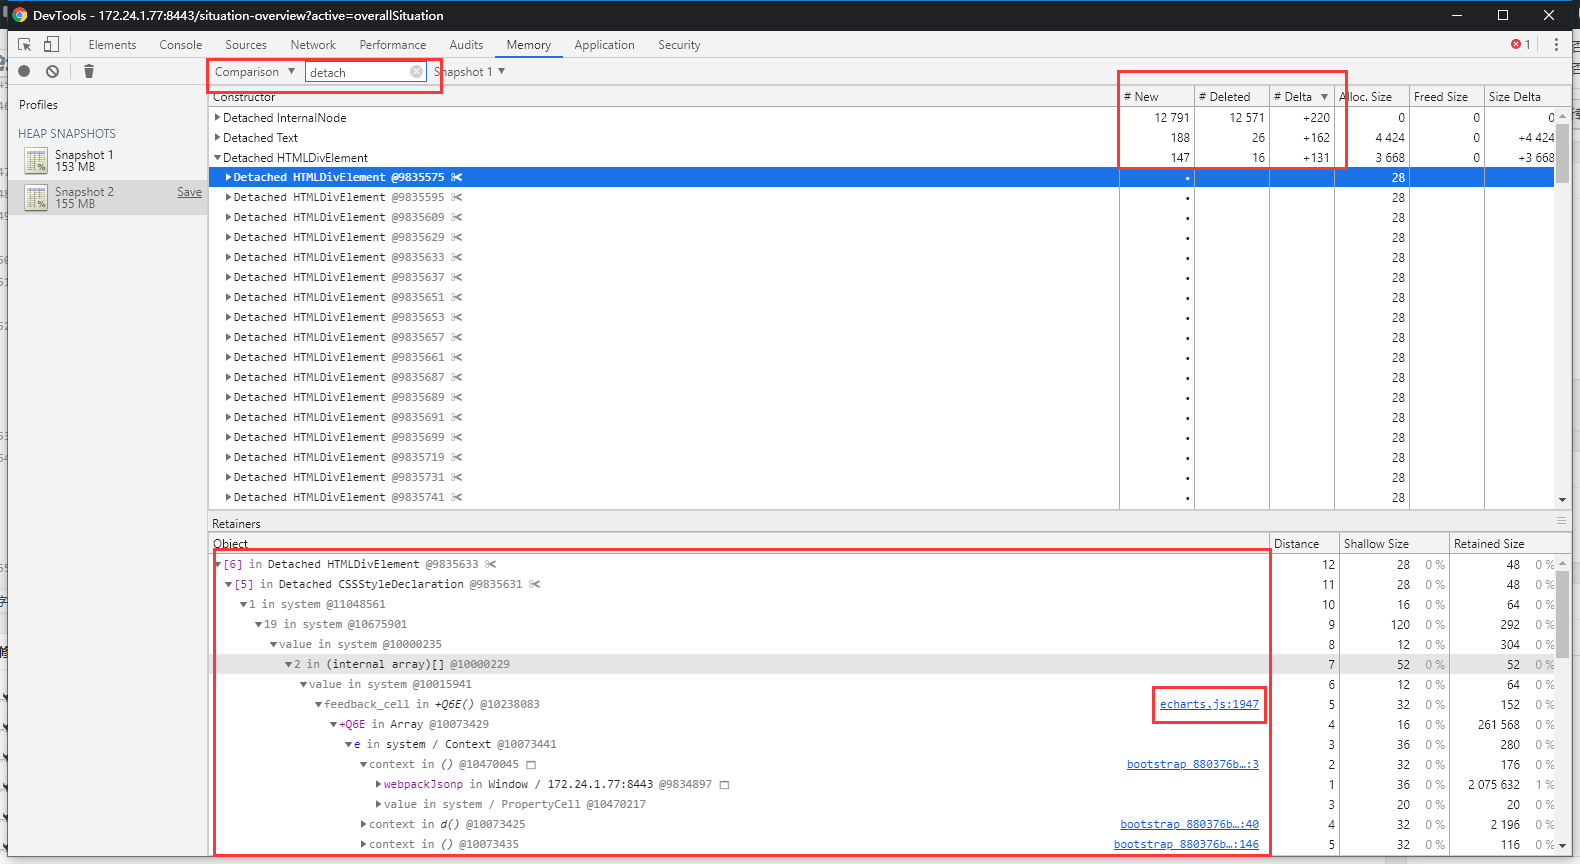1580x864 pixels.
Task: Click scissors icon after CSSStyleDeclaration @9835631
Action: point(535,584)
